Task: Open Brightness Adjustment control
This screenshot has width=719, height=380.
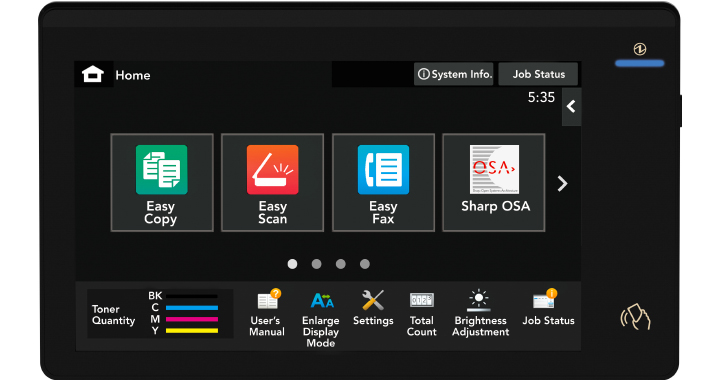Action: 480,314
